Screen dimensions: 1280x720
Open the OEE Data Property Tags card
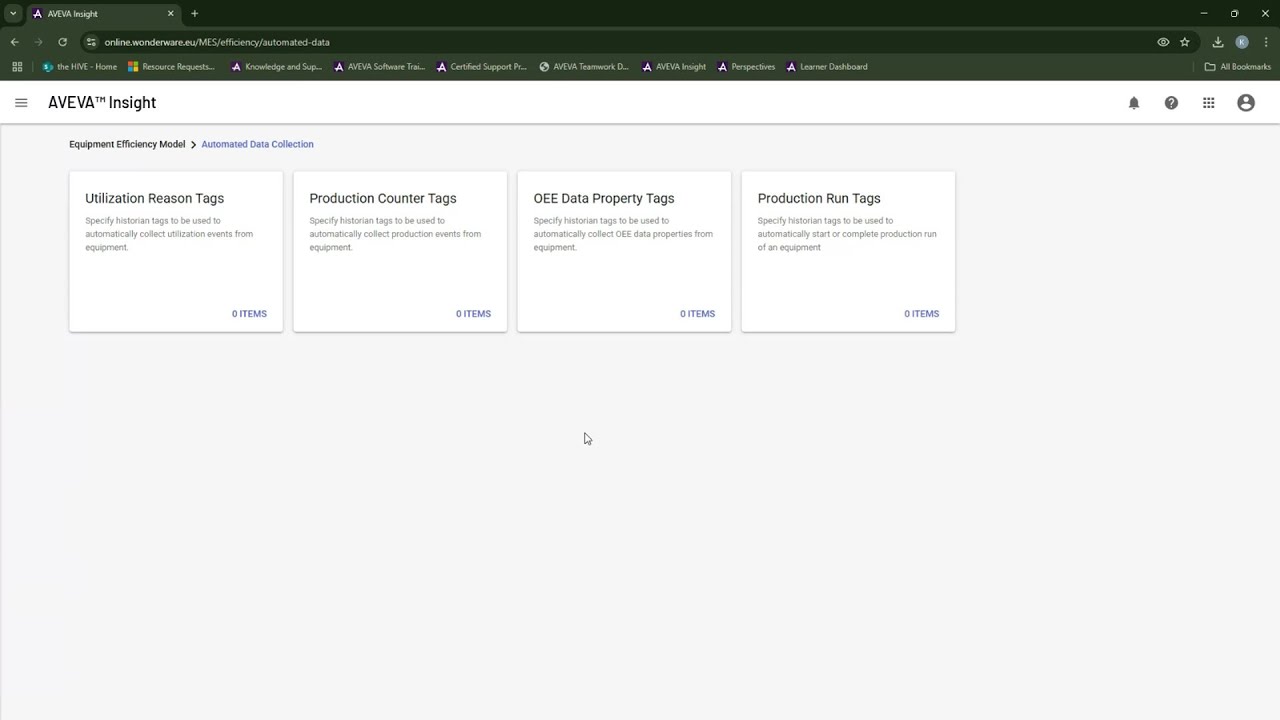point(624,251)
